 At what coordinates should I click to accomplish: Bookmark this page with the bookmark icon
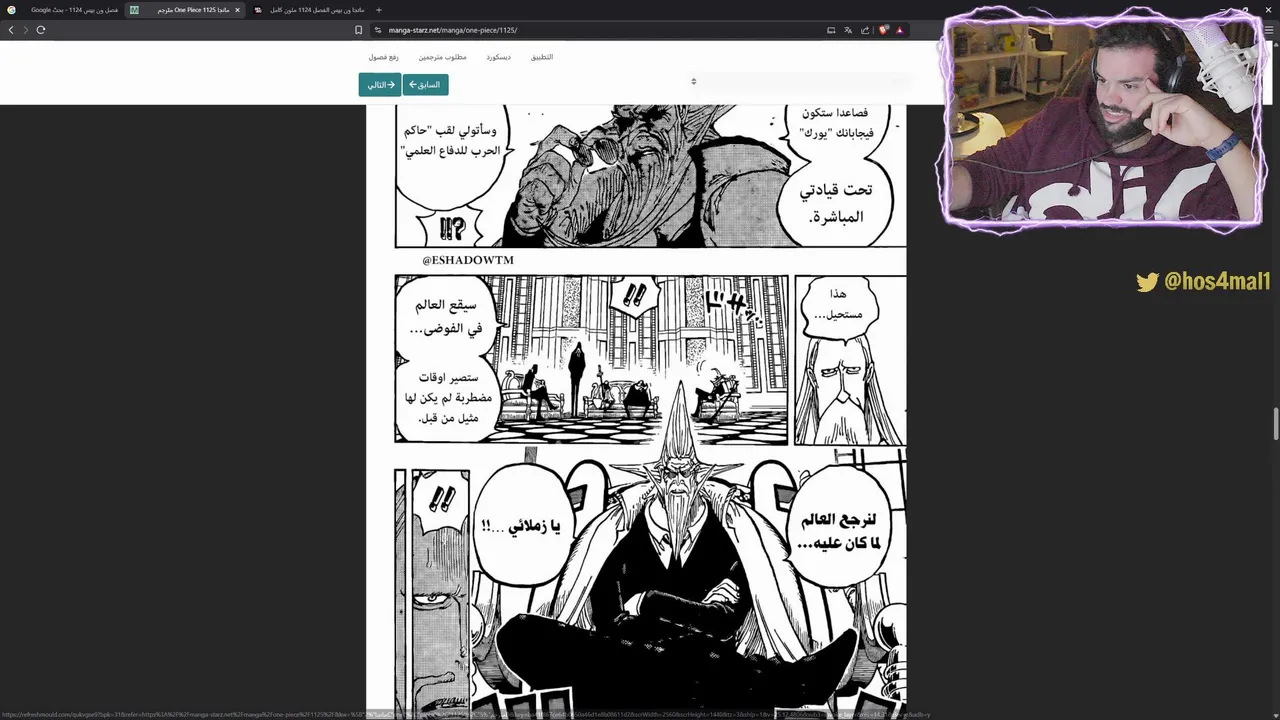pyautogui.click(x=359, y=30)
